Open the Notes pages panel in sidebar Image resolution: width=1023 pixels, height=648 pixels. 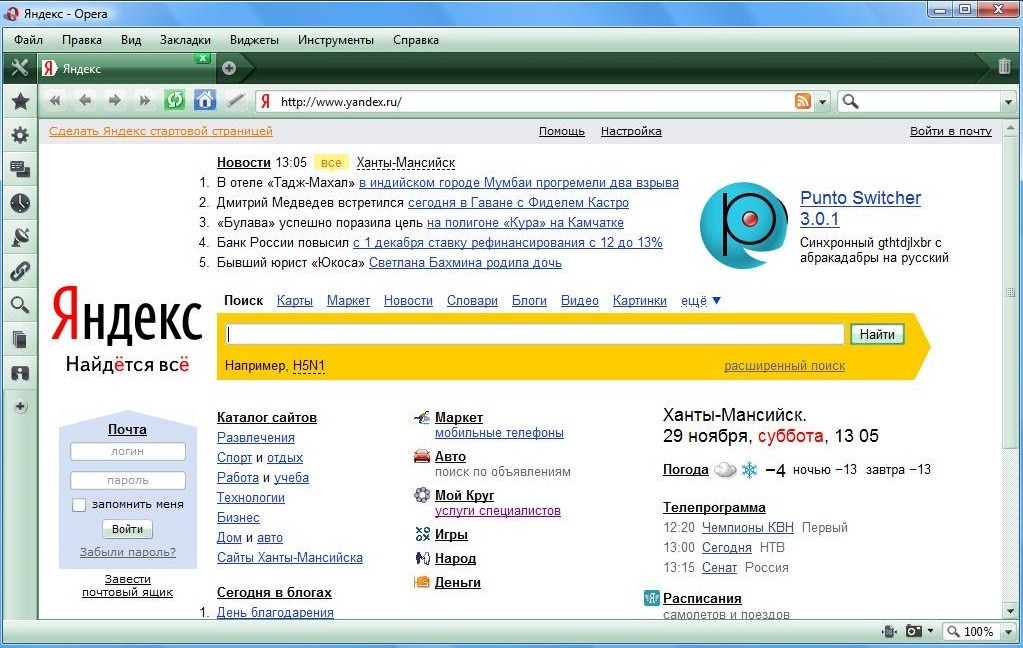(x=20, y=339)
